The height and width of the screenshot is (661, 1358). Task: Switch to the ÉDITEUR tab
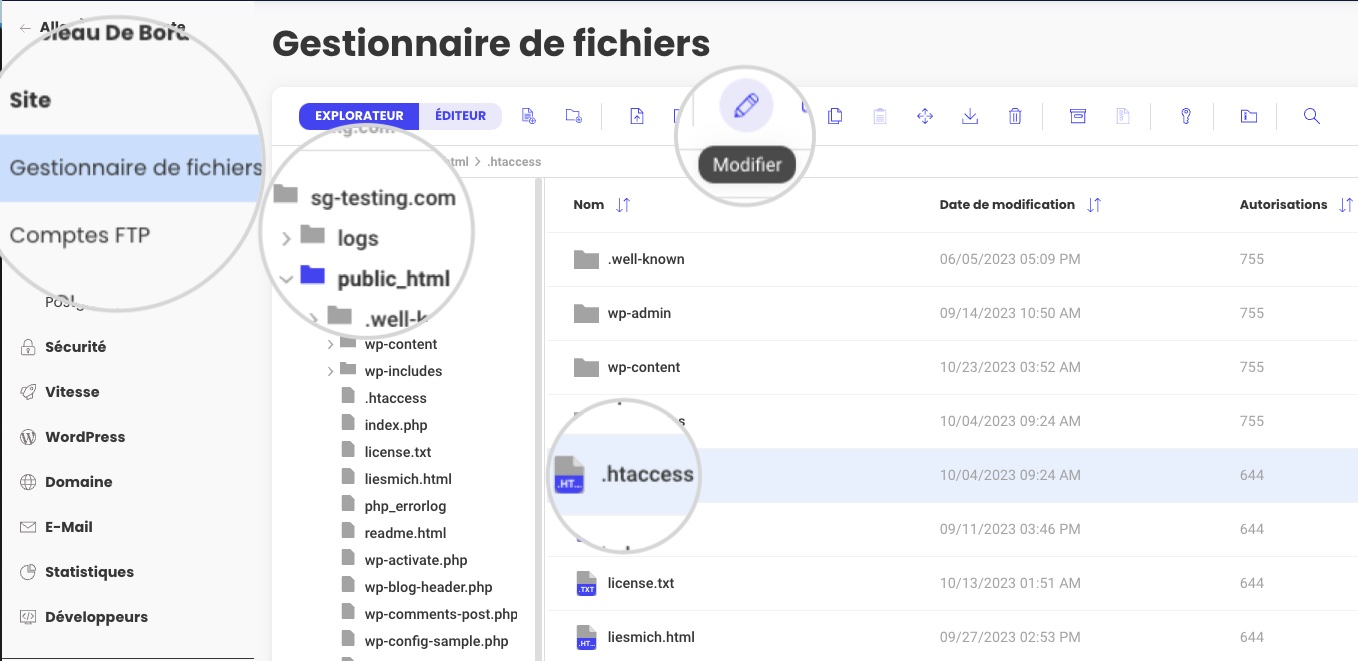click(x=460, y=116)
